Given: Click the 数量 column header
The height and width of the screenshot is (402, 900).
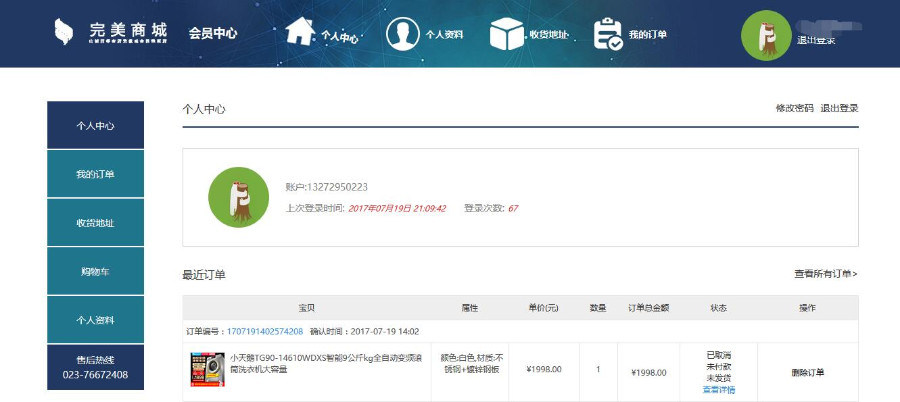Looking at the screenshot, I should point(598,308).
